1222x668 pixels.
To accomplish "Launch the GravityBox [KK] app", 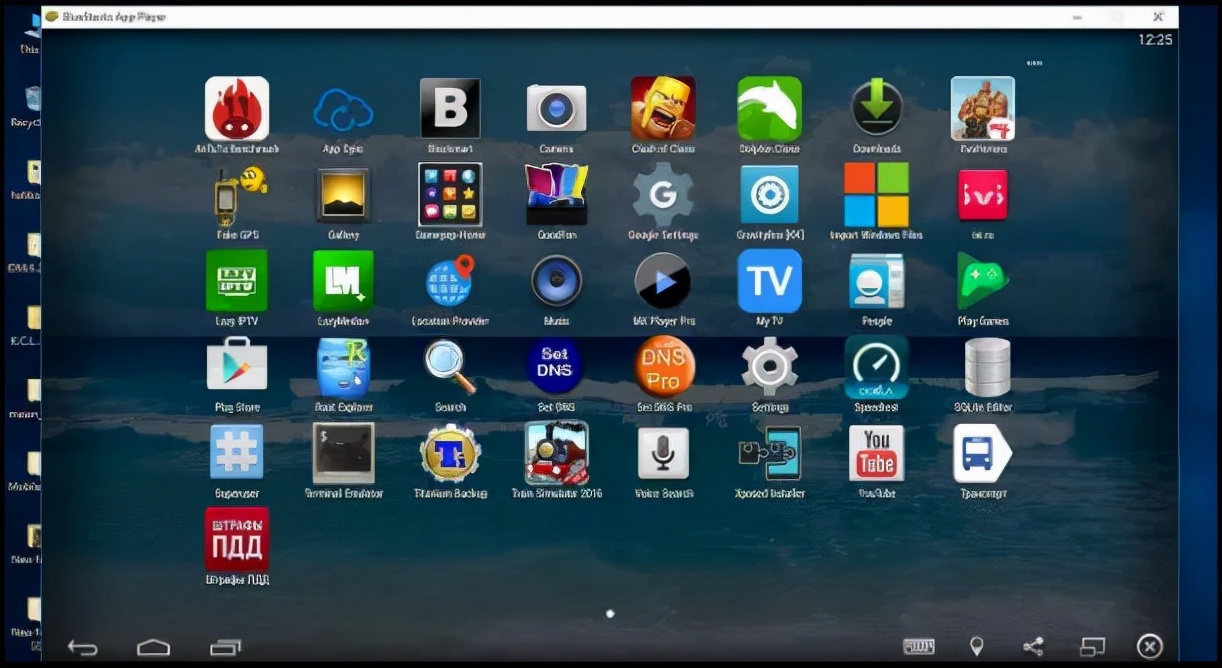I will [x=769, y=195].
